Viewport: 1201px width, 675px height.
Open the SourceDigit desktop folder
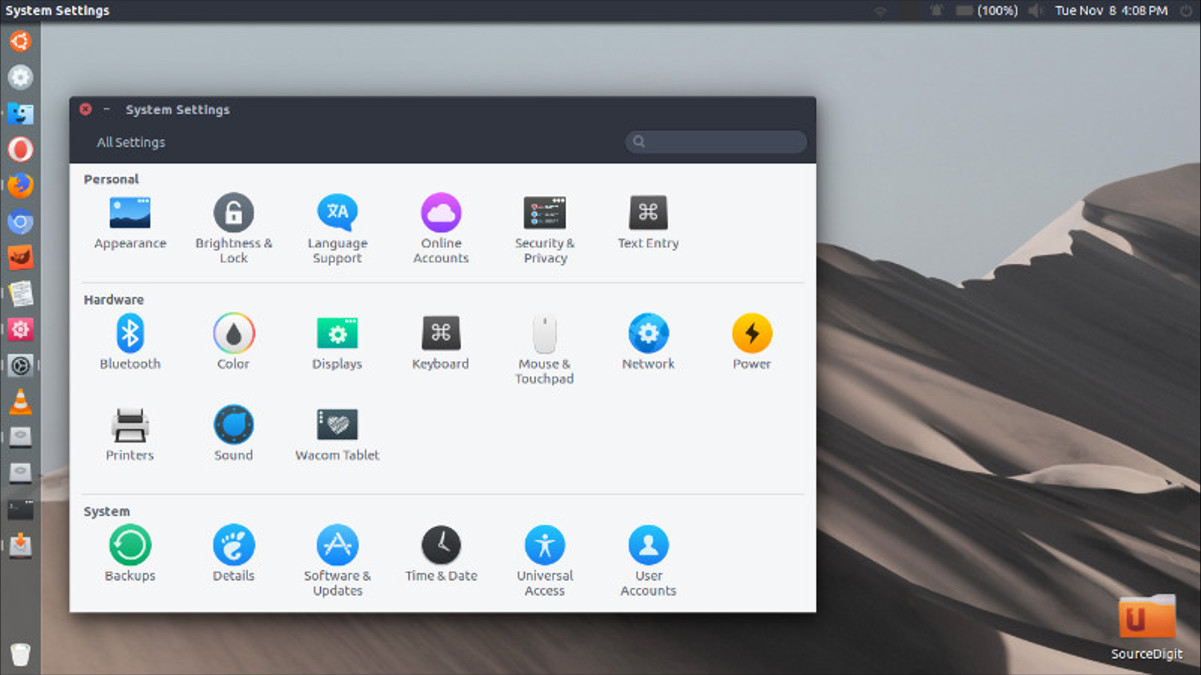(1147, 627)
